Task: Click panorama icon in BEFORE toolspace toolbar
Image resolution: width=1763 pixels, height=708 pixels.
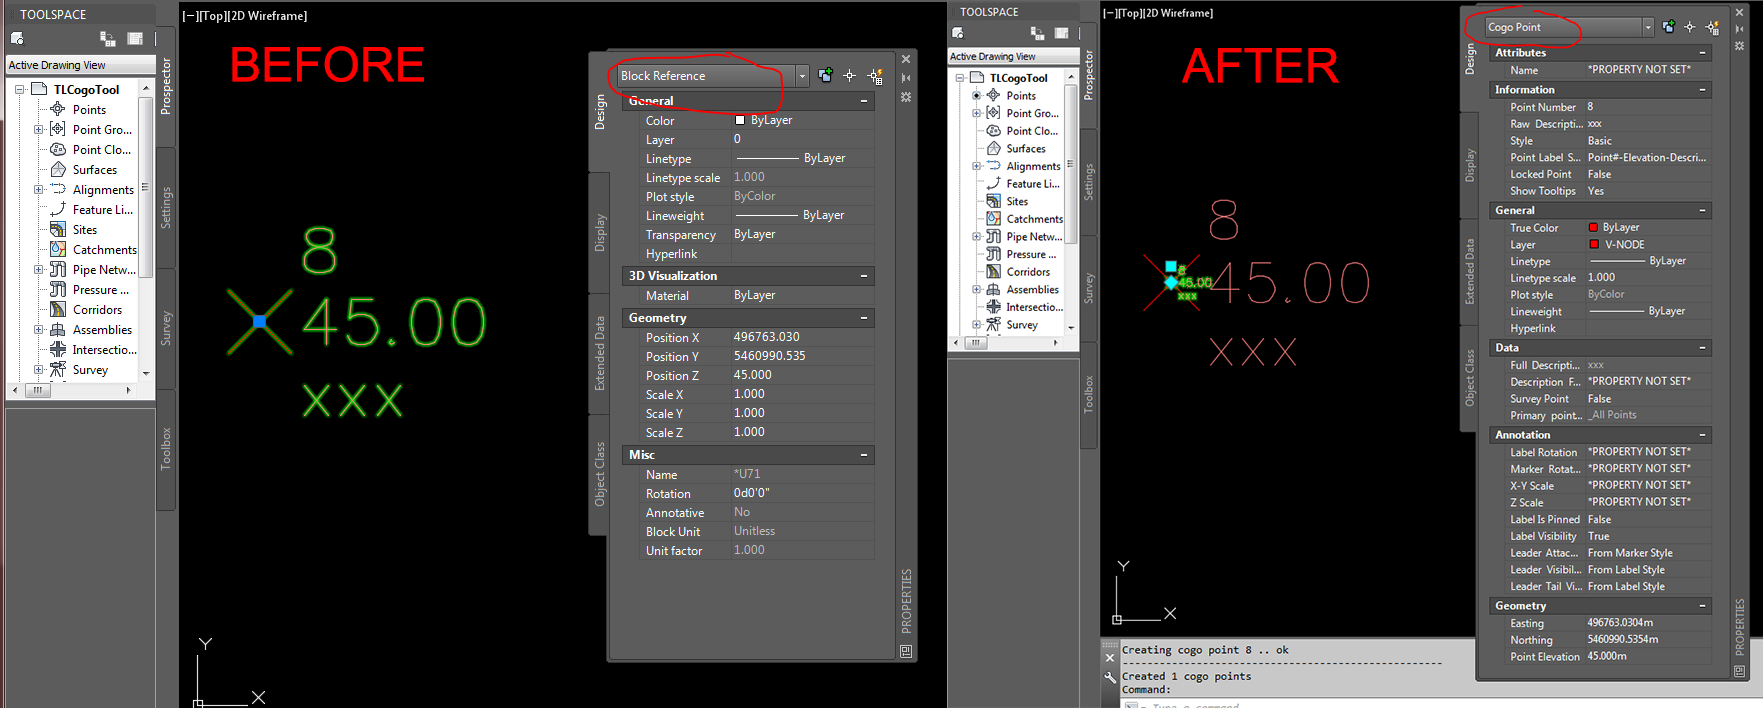Action: pos(135,38)
